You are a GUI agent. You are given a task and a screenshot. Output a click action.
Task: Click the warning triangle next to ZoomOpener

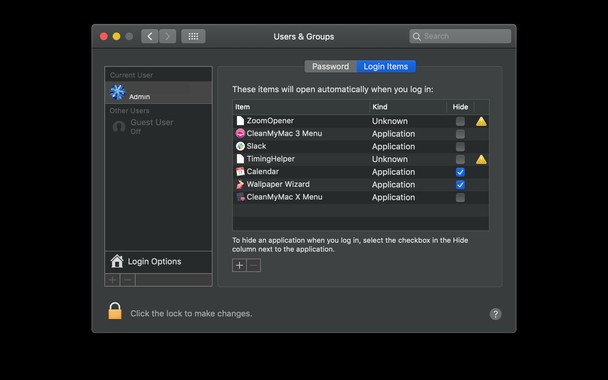(481, 121)
